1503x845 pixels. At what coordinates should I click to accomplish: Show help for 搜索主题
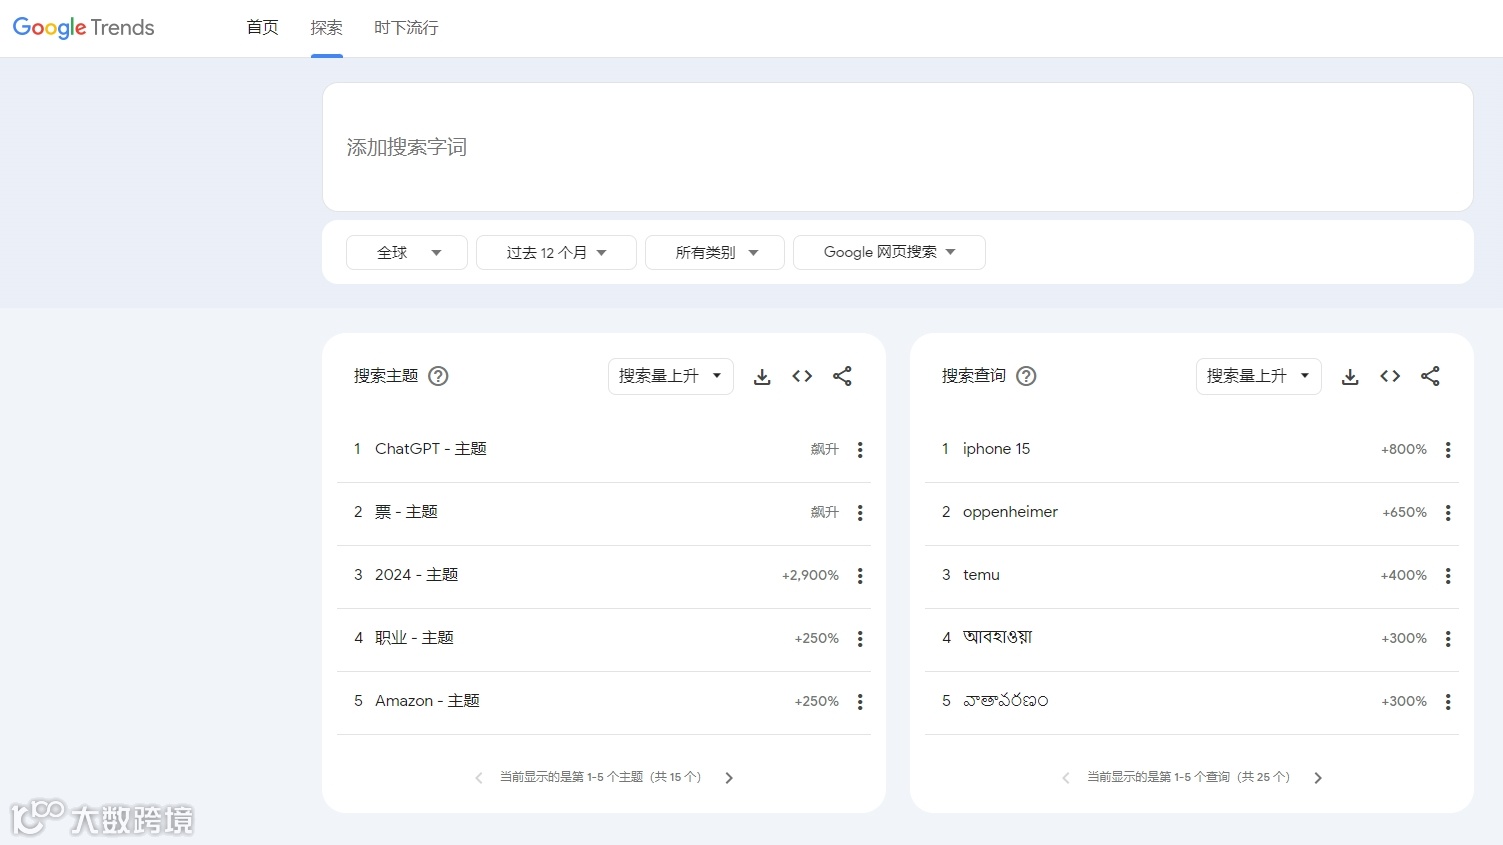438,376
